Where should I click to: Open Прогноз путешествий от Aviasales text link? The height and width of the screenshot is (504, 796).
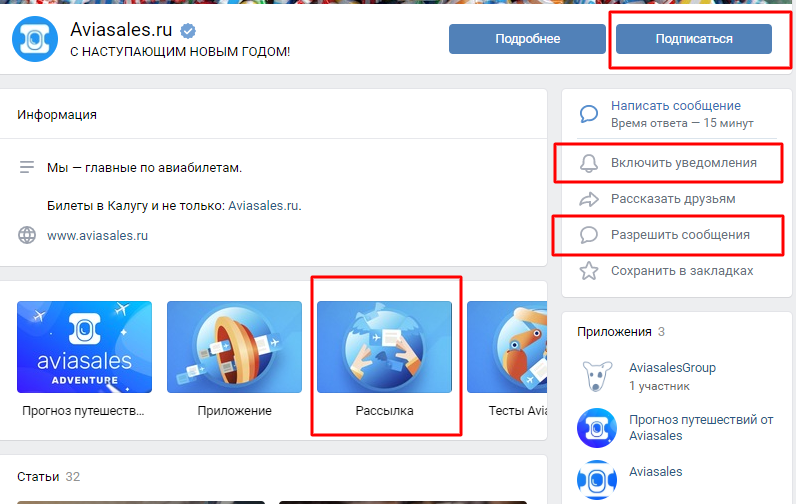pos(701,427)
